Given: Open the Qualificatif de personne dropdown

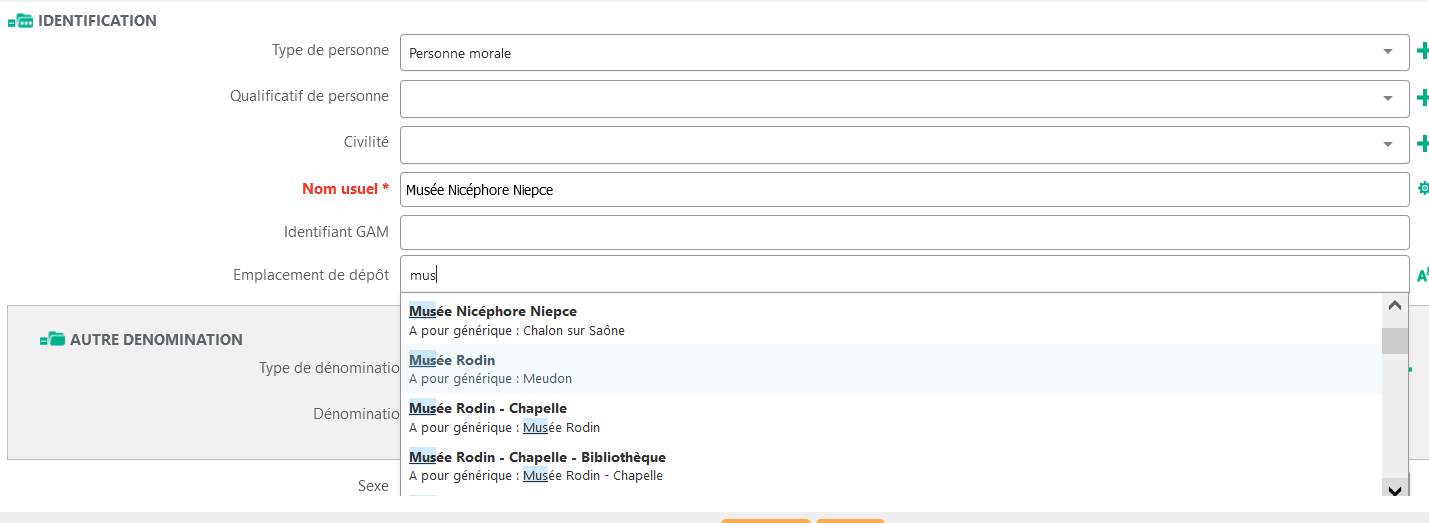Looking at the screenshot, I should click(1387, 98).
